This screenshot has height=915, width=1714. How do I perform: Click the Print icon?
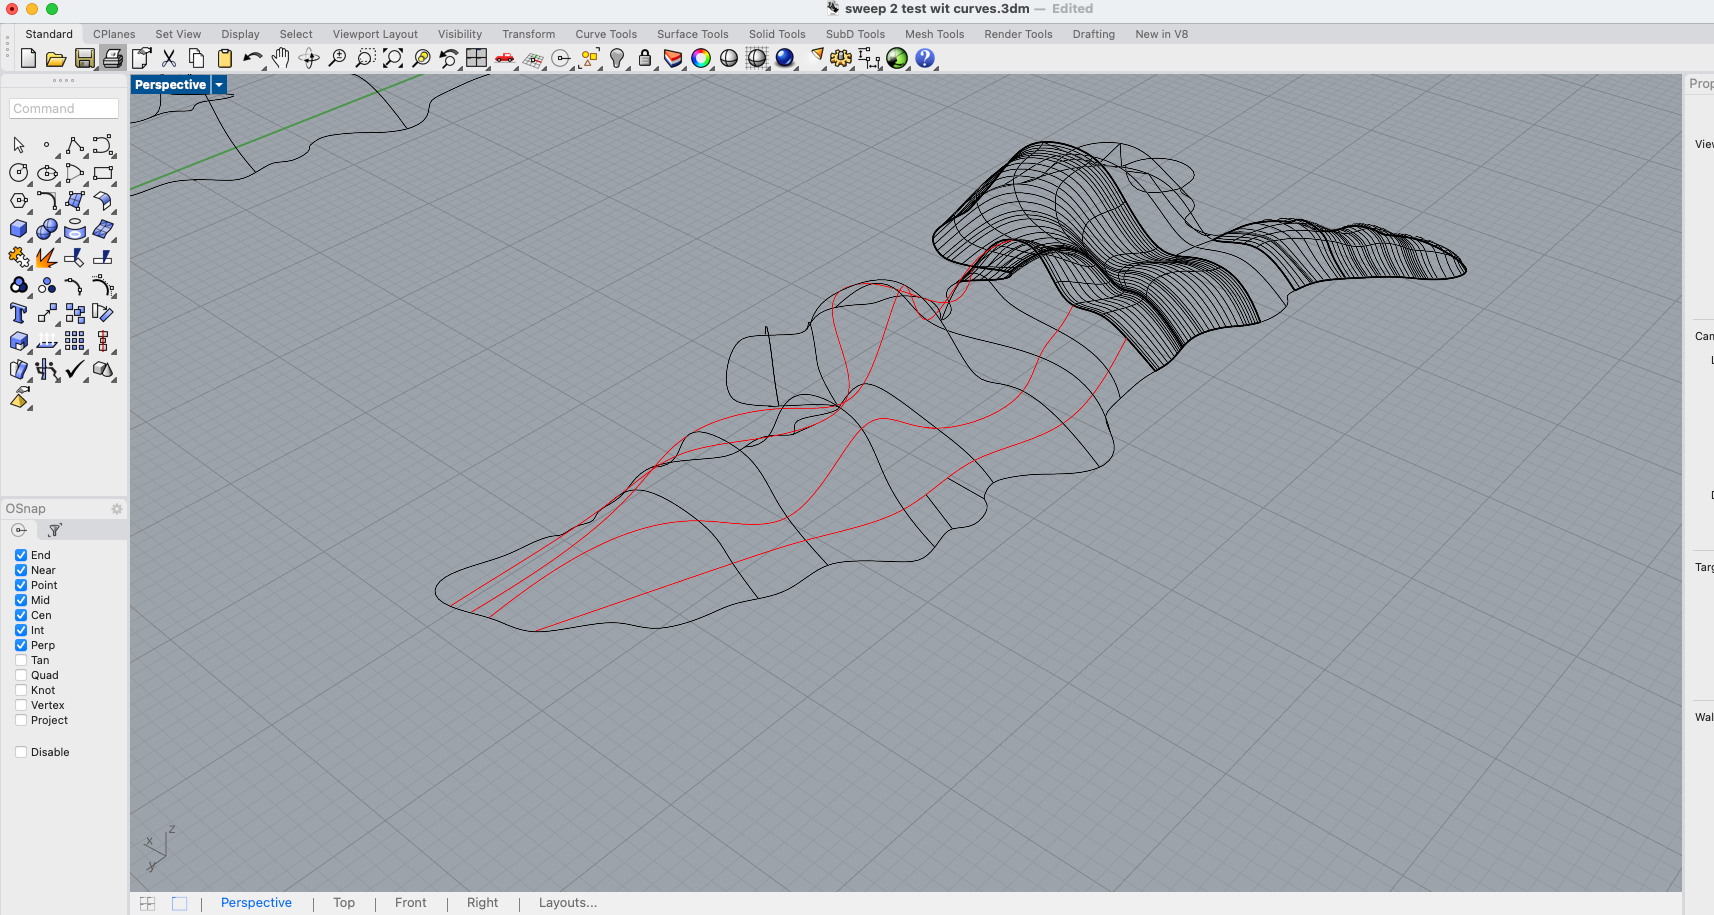pos(113,58)
